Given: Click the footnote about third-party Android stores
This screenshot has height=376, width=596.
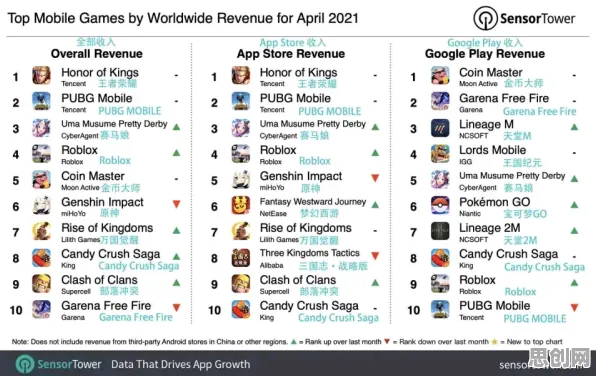Looking at the screenshot, I should tap(150, 342).
